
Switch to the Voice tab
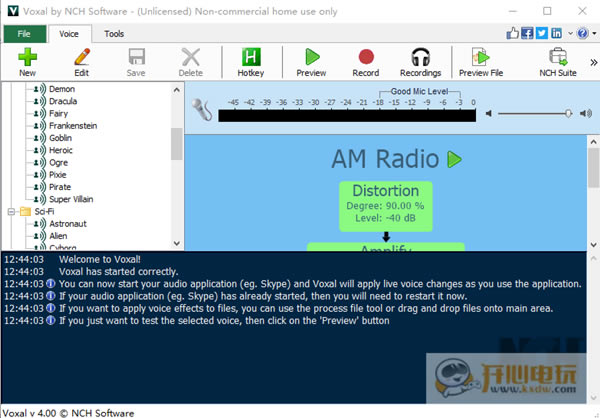pos(69,34)
